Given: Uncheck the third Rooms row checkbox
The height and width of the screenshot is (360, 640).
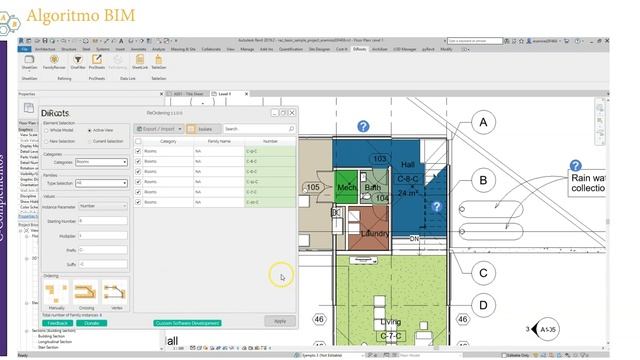Looking at the screenshot, I should [x=138, y=171].
